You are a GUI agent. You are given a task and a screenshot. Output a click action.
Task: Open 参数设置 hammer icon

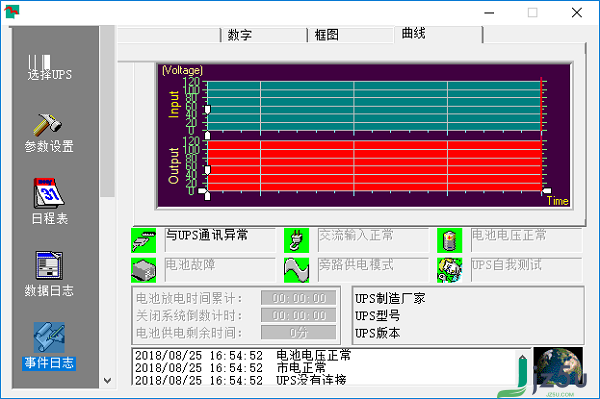(49, 133)
